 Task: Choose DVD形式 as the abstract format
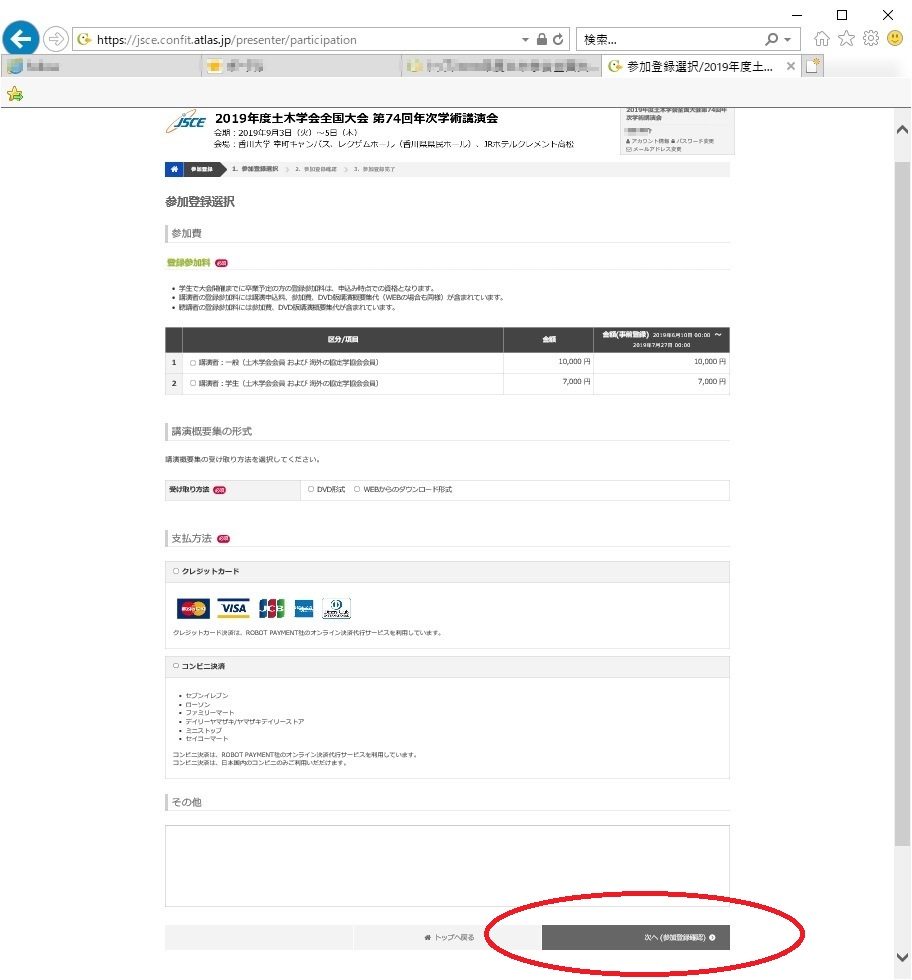coord(310,490)
